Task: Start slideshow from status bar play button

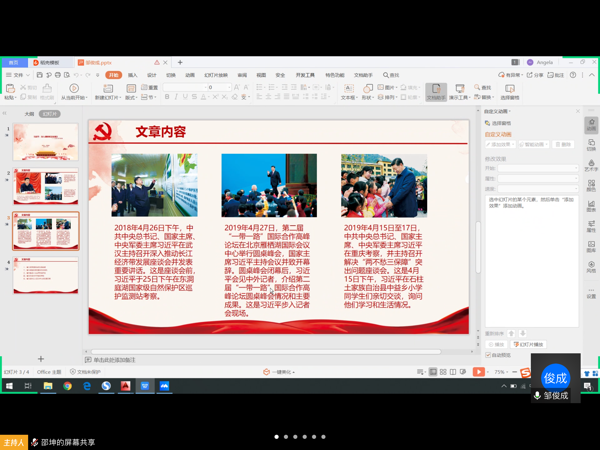Action: point(479,372)
